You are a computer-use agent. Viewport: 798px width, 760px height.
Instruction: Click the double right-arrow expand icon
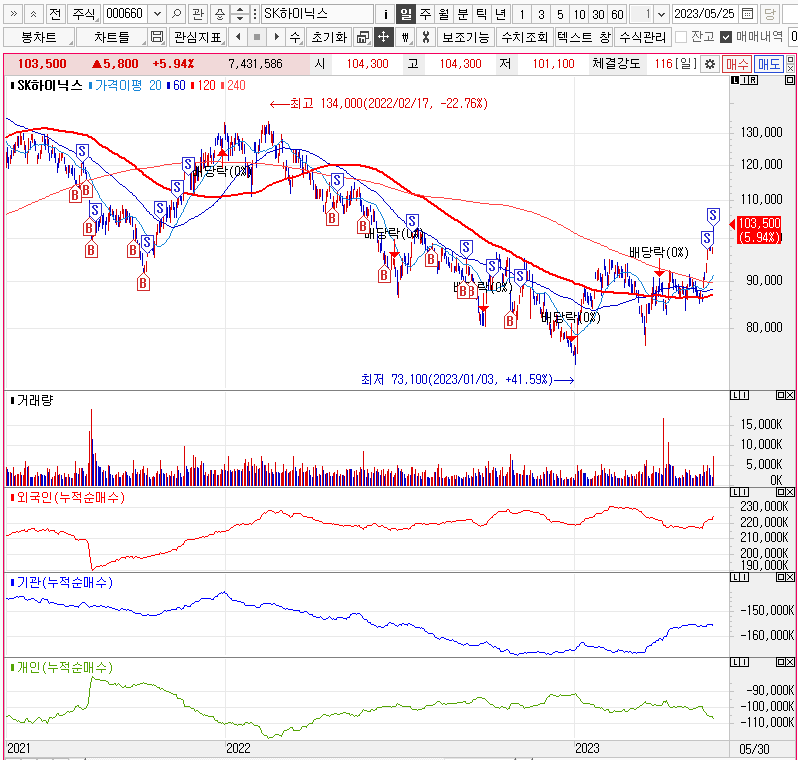coord(14,14)
